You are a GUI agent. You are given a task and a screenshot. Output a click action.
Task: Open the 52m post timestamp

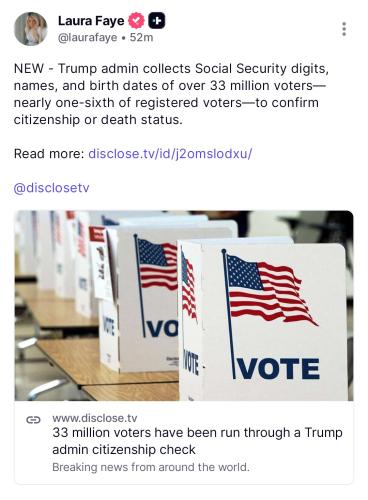pos(141,37)
